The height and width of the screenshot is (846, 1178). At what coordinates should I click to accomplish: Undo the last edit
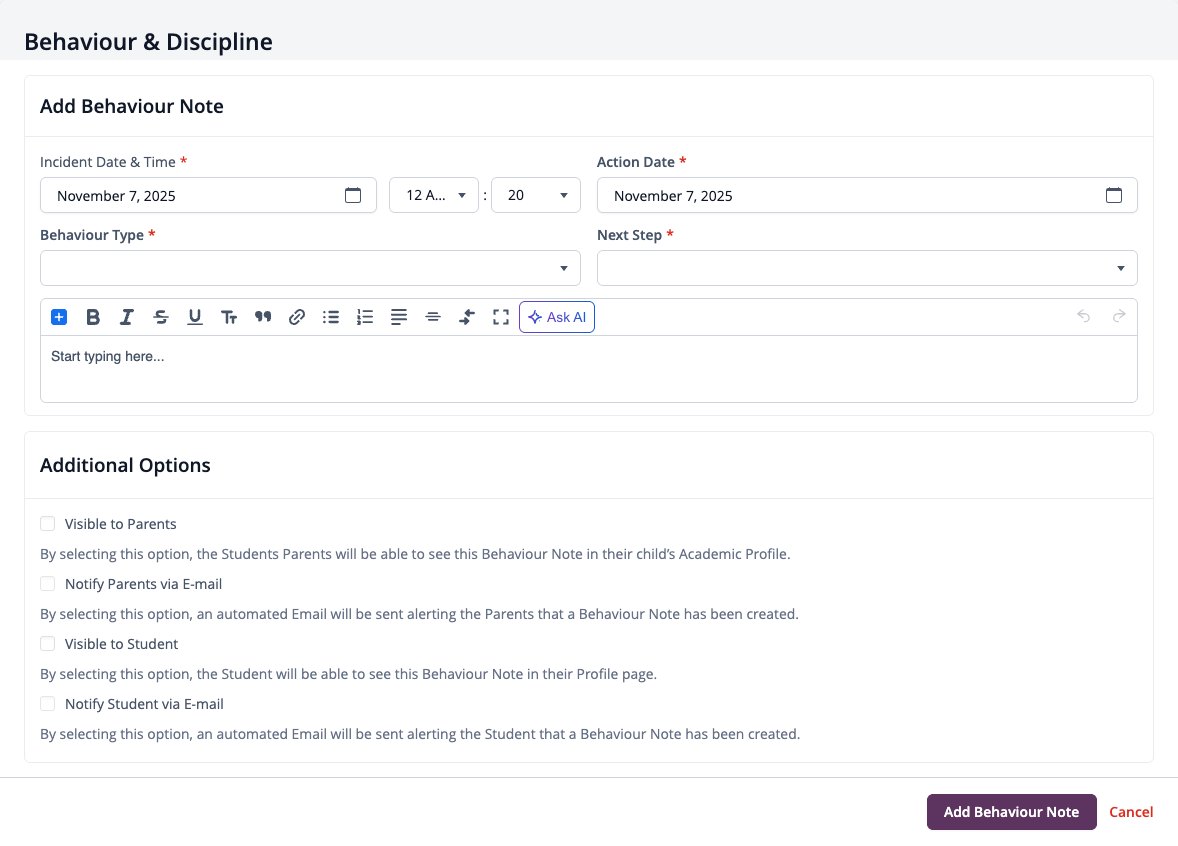[x=1083, y=316]
